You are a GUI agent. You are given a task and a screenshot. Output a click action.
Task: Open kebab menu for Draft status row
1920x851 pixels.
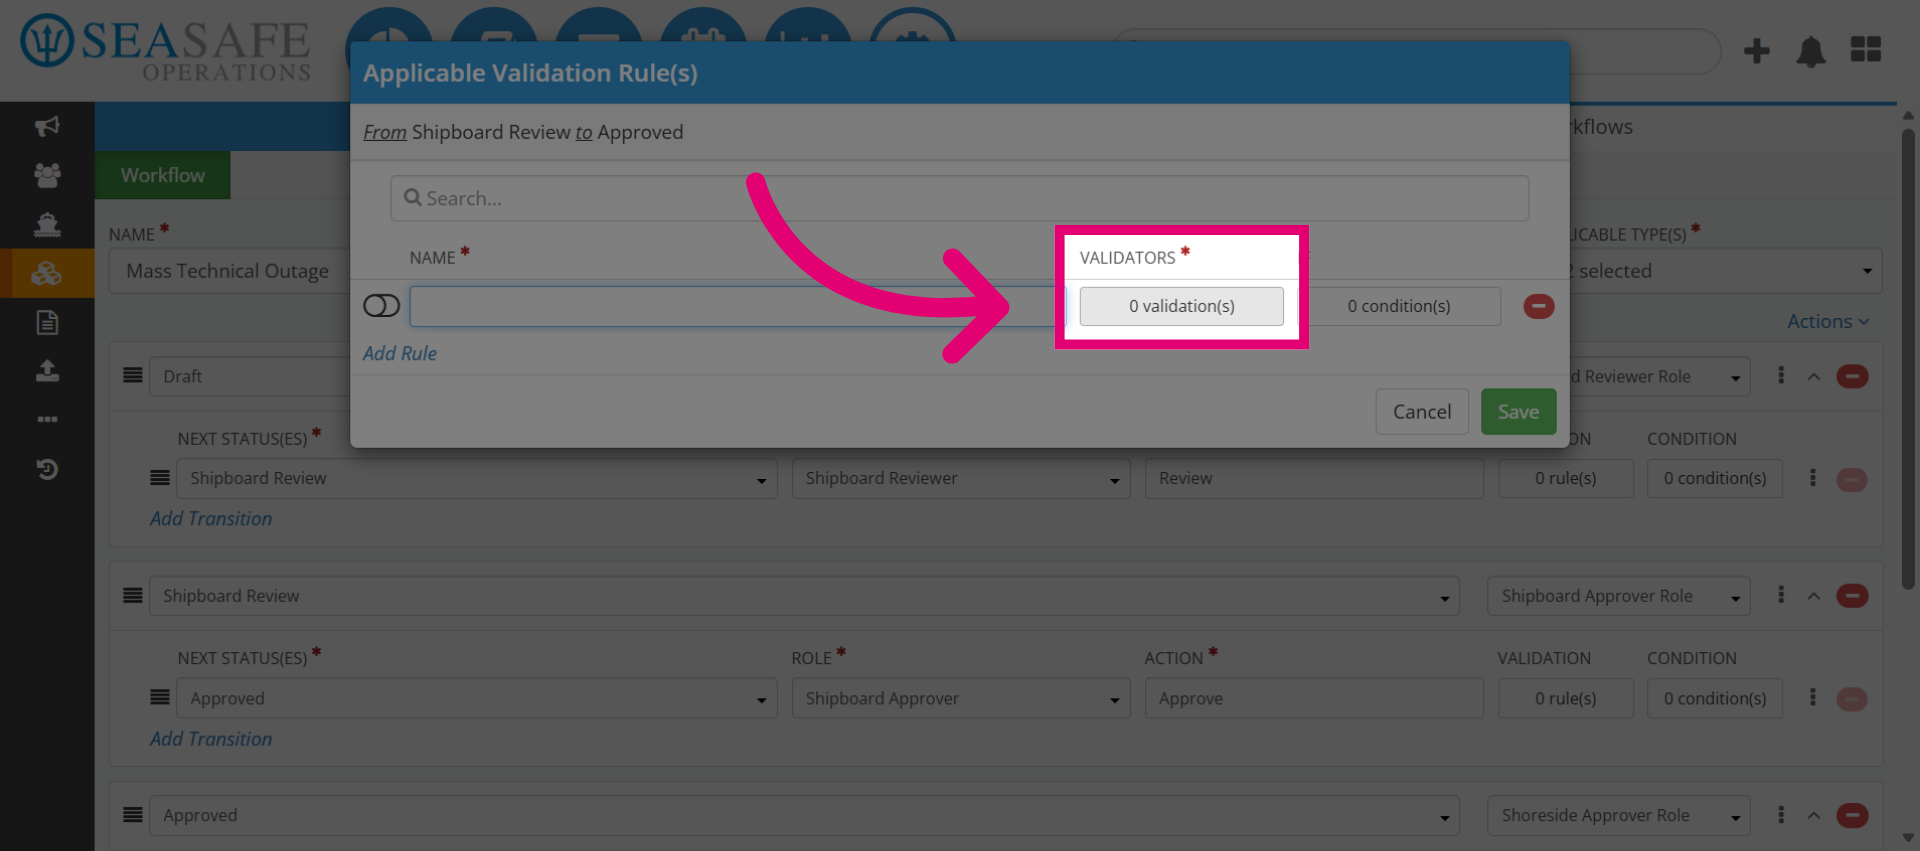[x=1781, y=375]
